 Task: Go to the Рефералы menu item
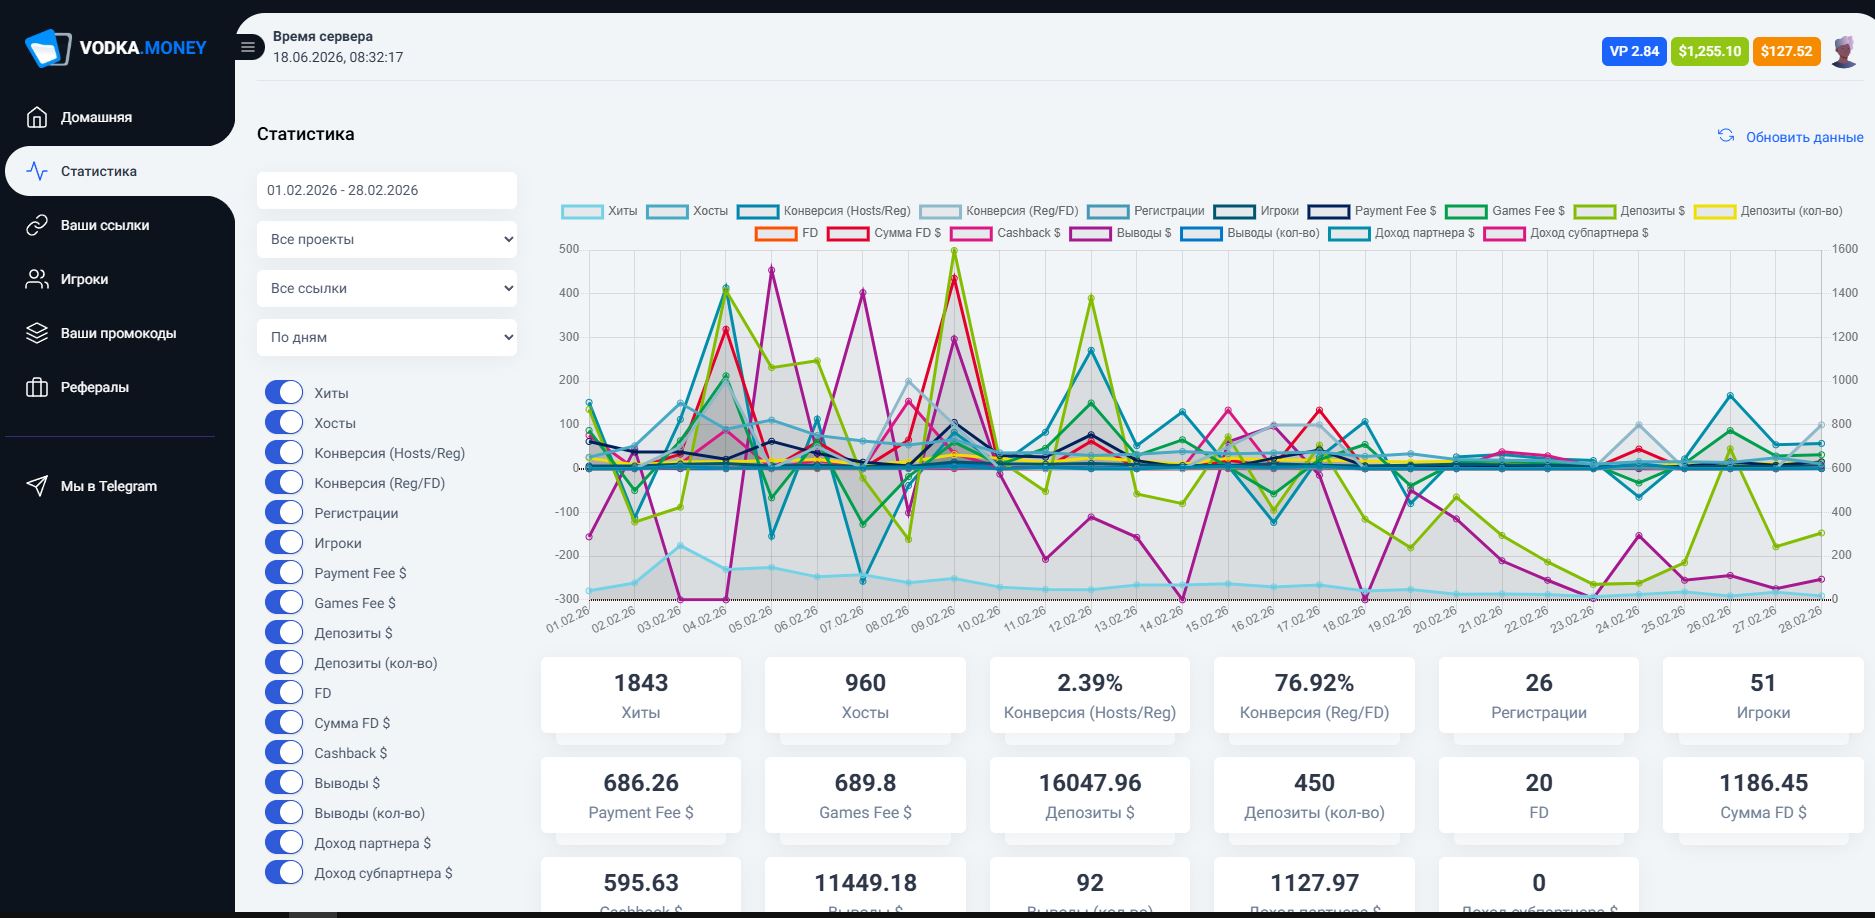pyautogui.click(x=95, y=387)
